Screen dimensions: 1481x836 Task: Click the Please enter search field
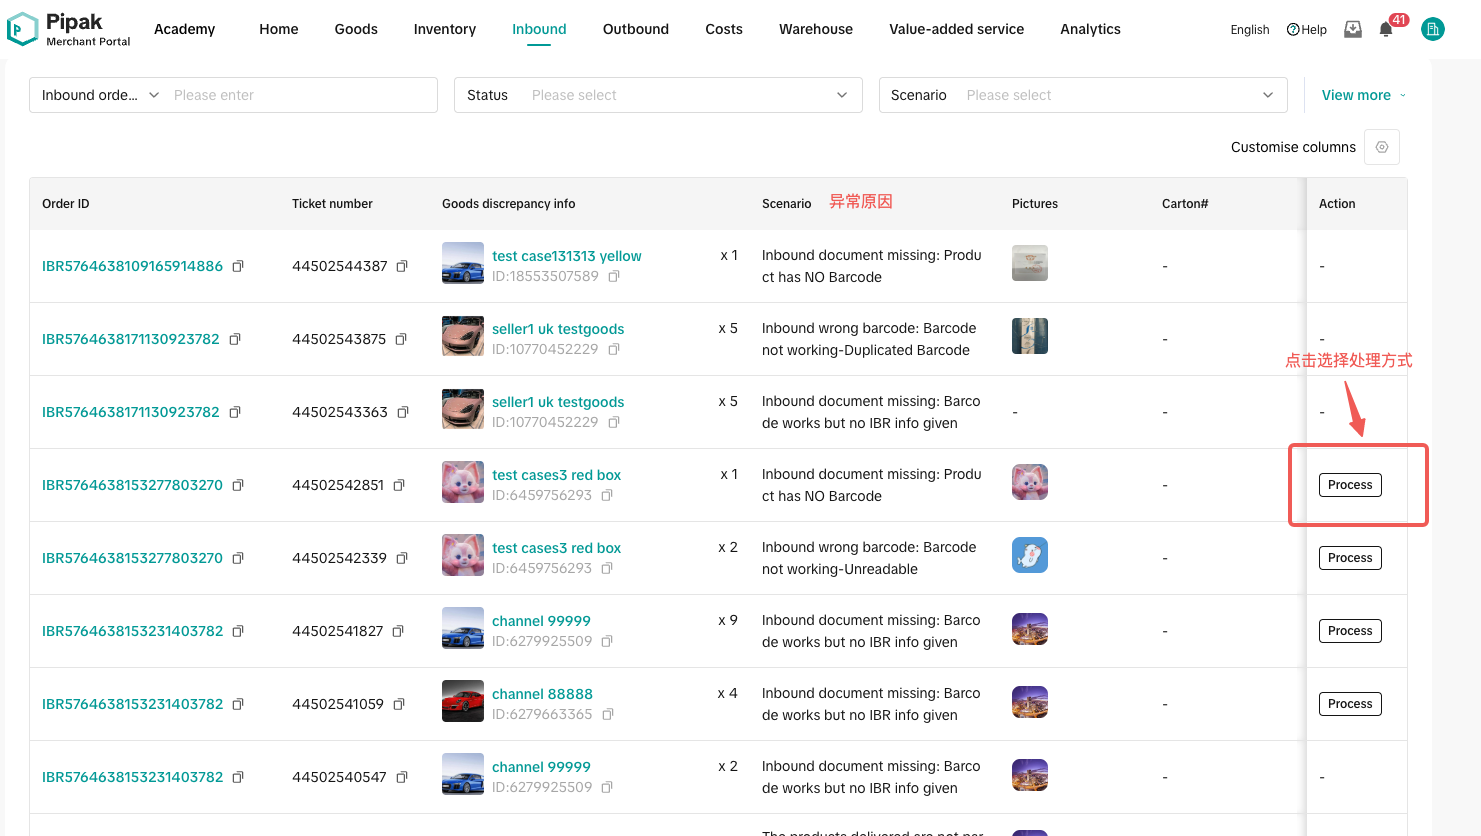[300, 95]
